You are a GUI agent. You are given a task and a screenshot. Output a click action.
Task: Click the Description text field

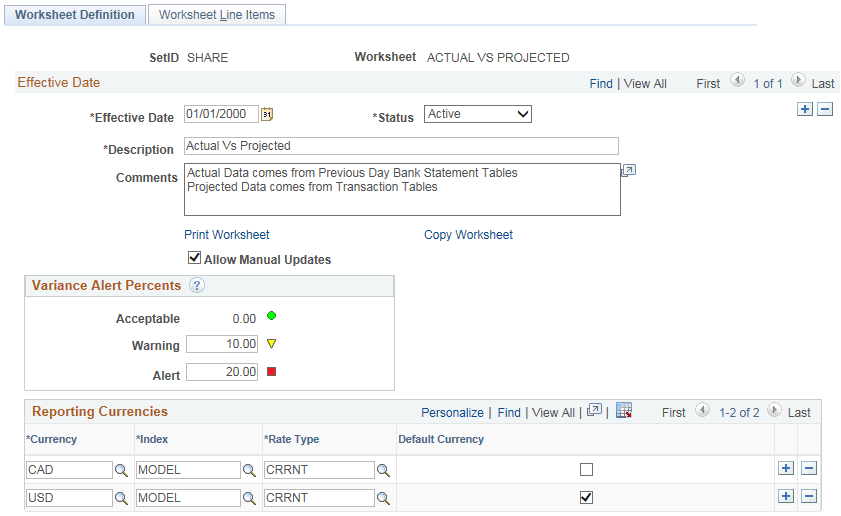[x=401, y=146]
